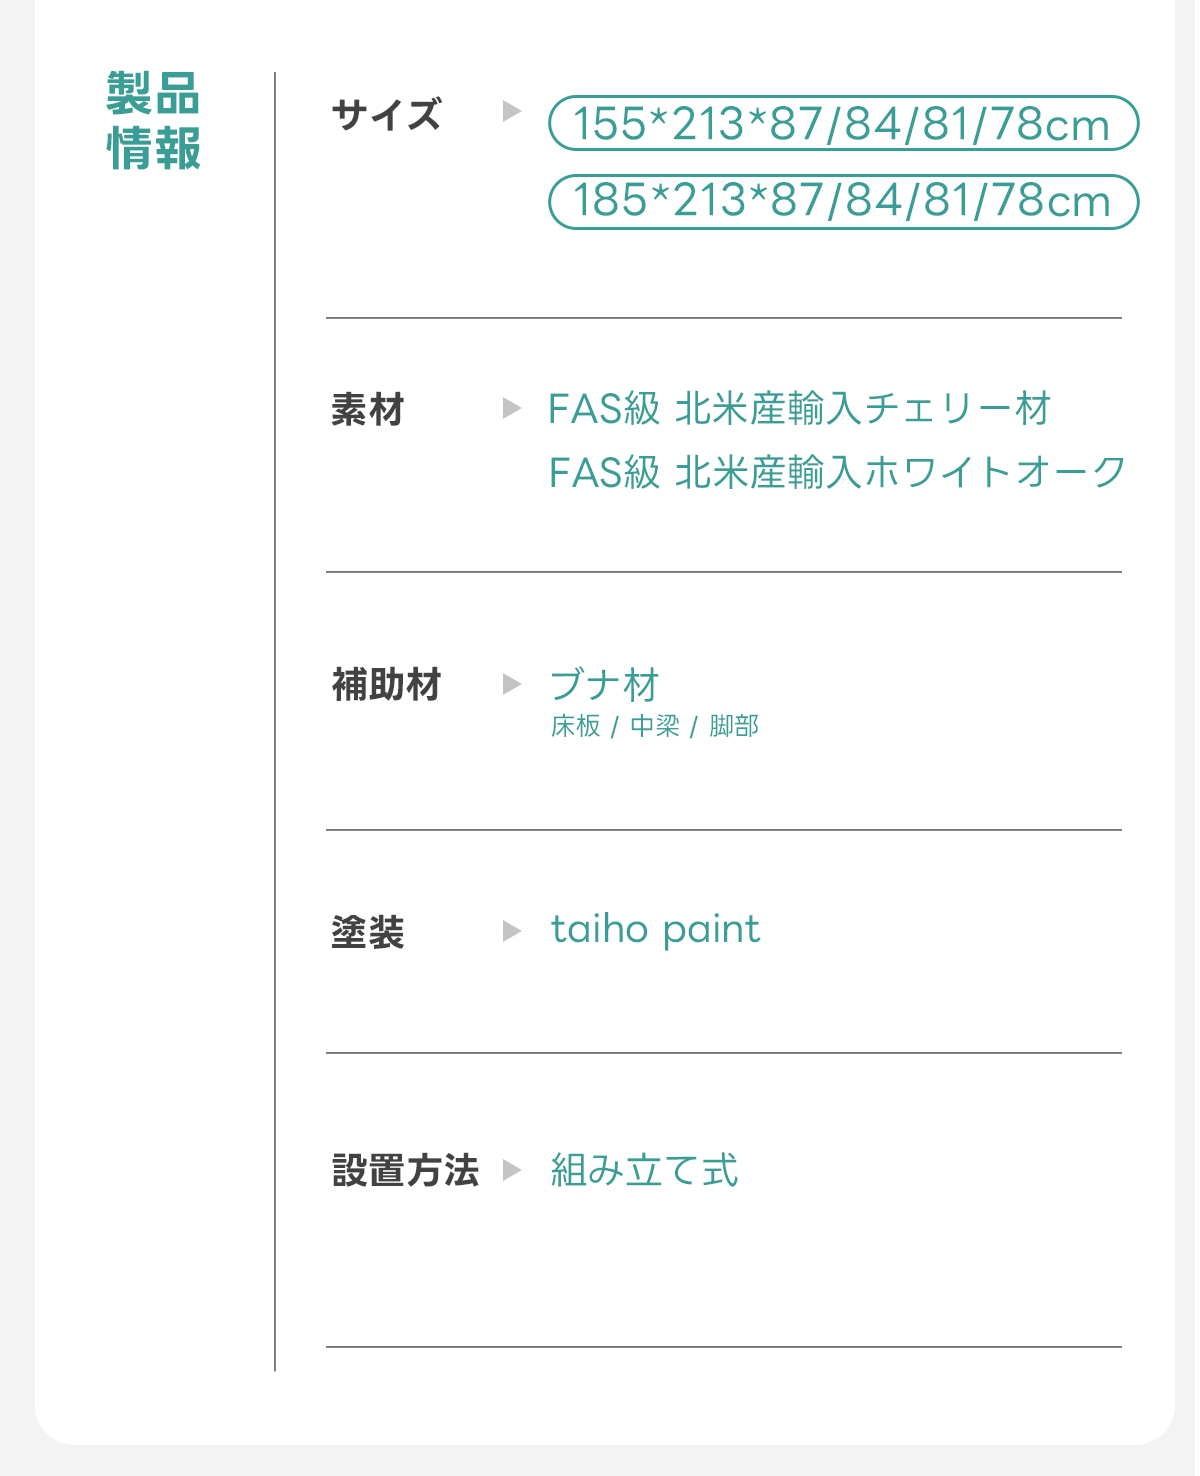
Task: Click the サイズ row label
Action: [x=386, y=115]
